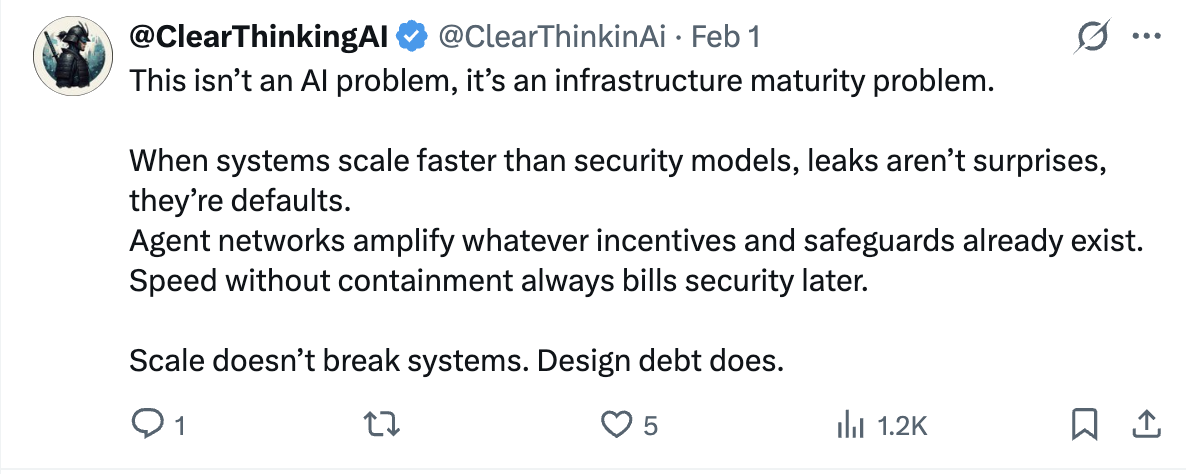This screenshot has width=1186, height=474.
Task: Open the Feb 1 timestamp permalink
Action: tap(726, 37)
